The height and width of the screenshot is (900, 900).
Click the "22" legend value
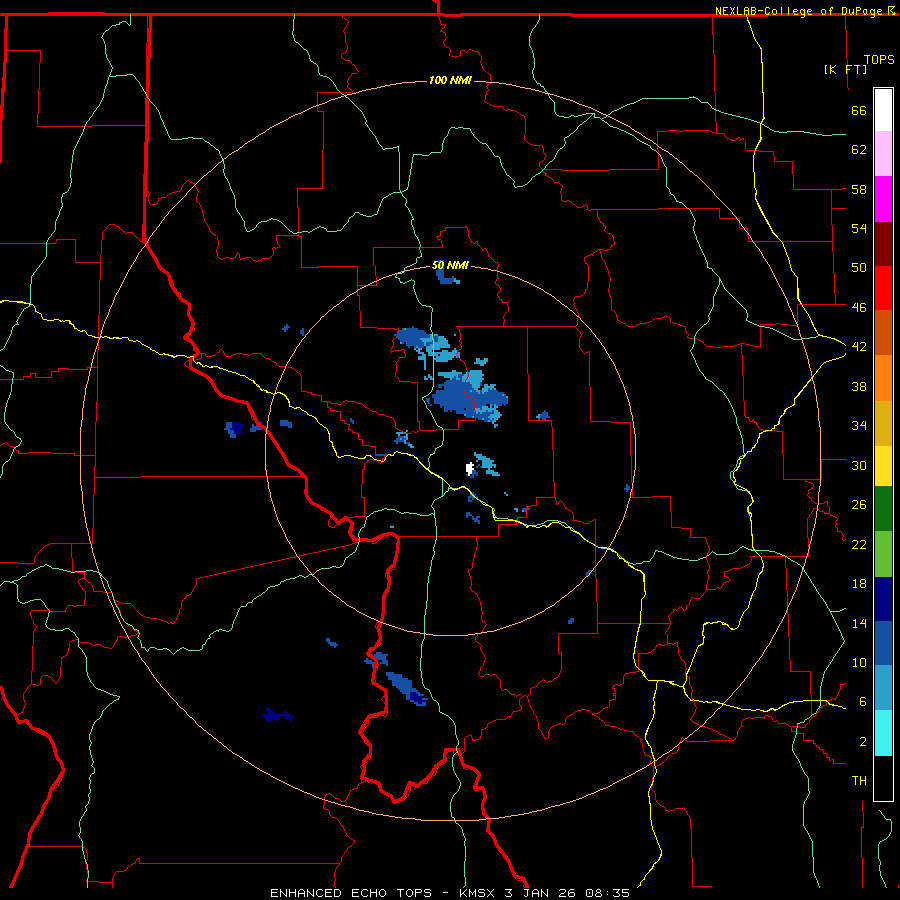point(859,545)
